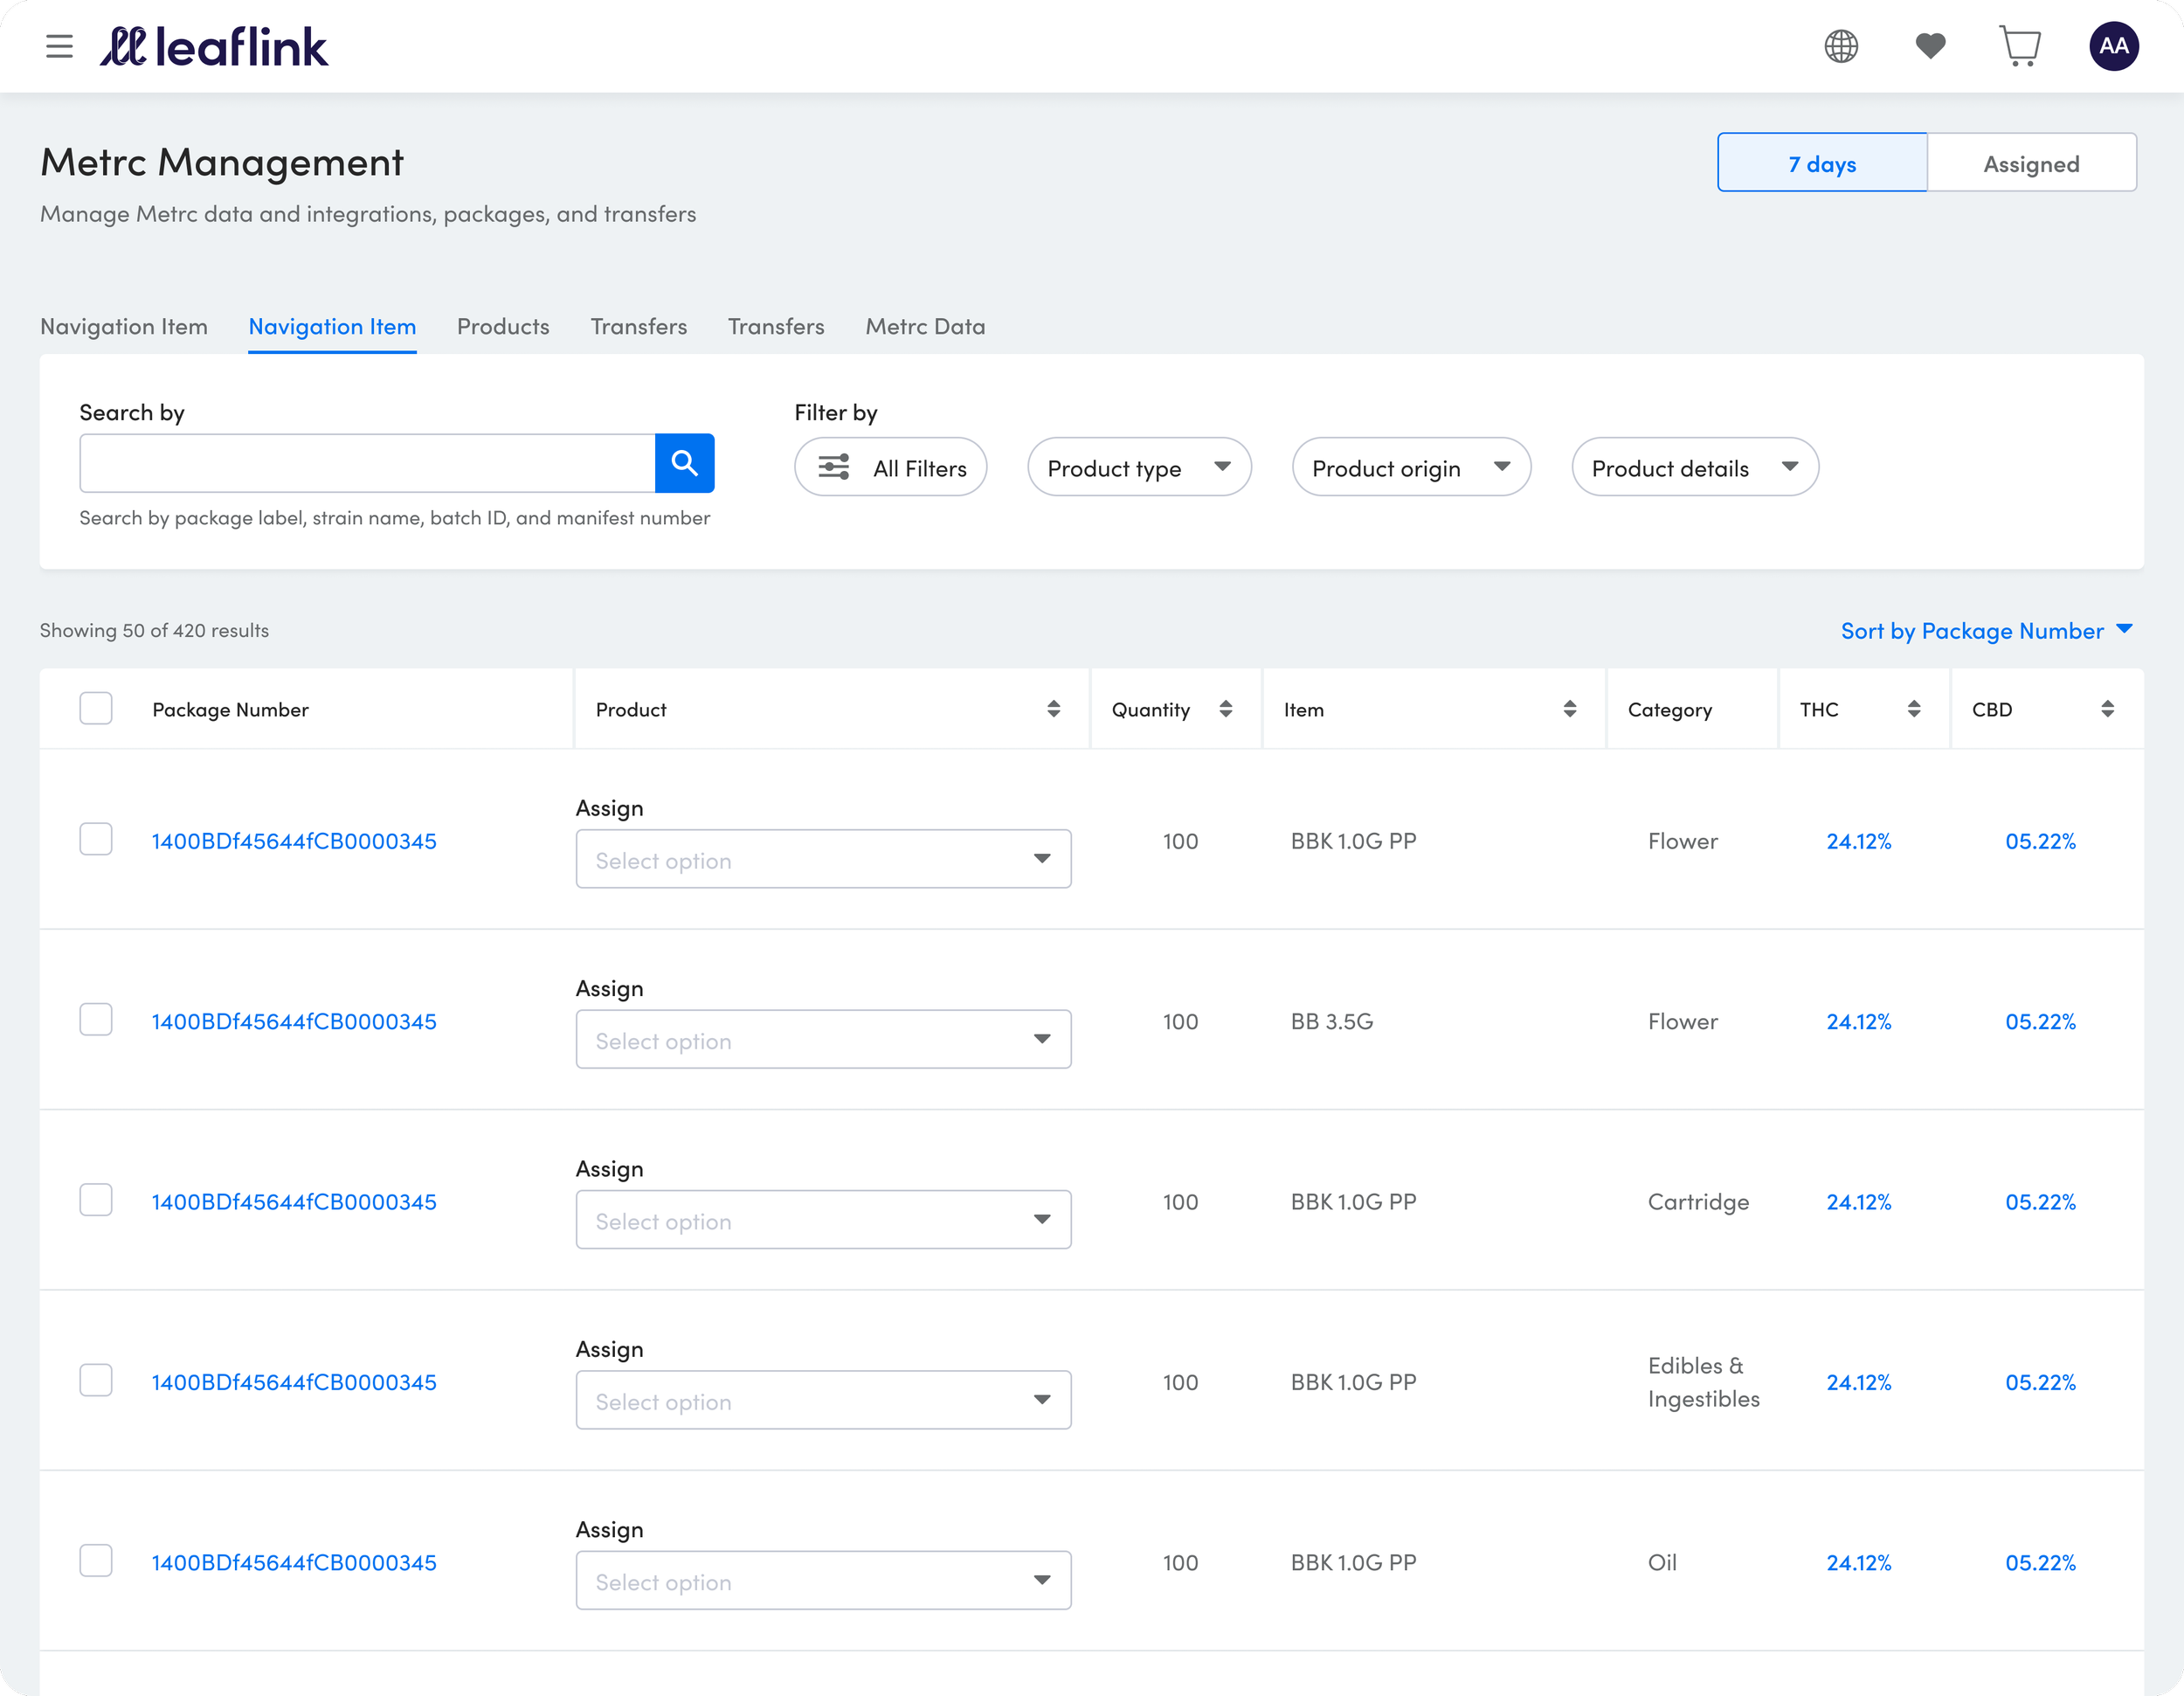The image size is (2184, 1696).
Task: Open the shopping cart
Action: (2020, 46)
